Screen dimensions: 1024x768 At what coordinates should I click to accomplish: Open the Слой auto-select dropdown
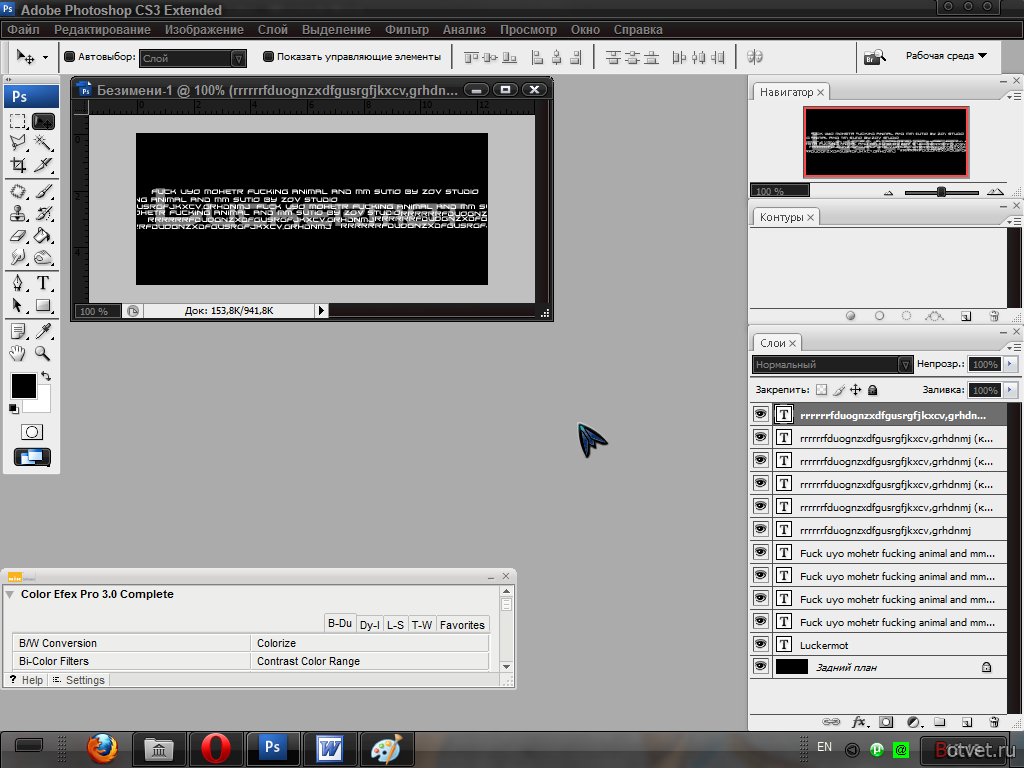[x=193, y=58]
